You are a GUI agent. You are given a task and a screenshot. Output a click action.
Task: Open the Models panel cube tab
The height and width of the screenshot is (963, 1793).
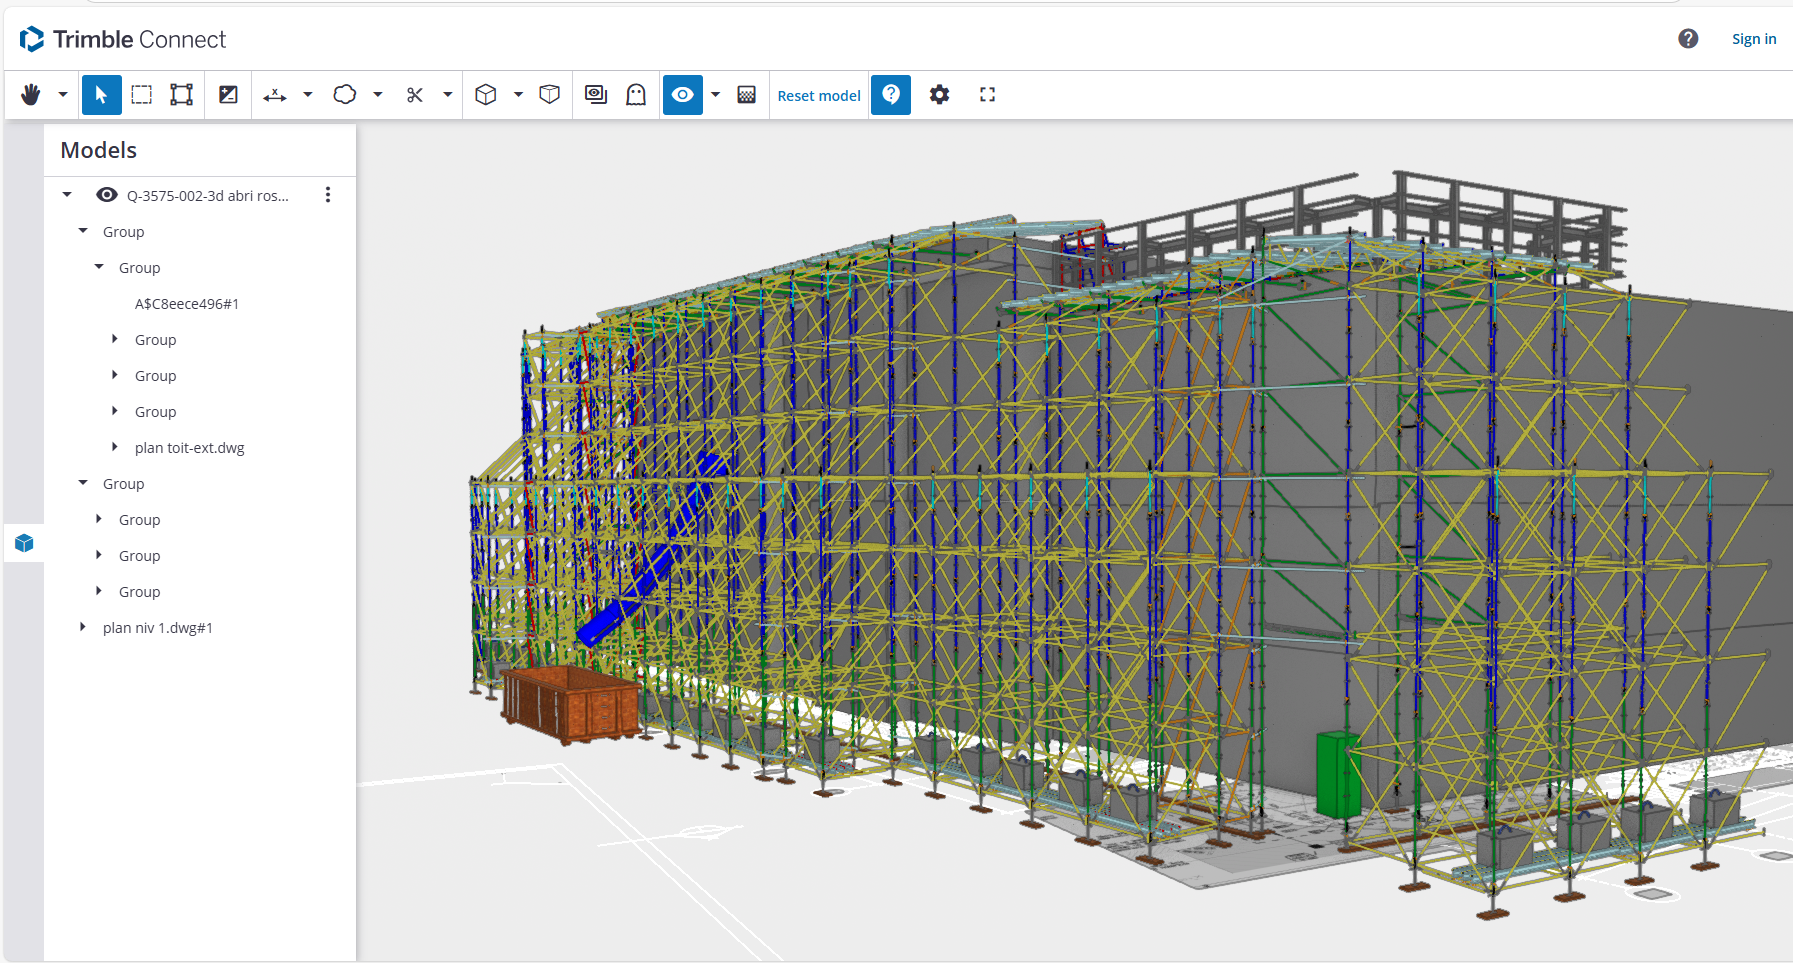(25, 543)
